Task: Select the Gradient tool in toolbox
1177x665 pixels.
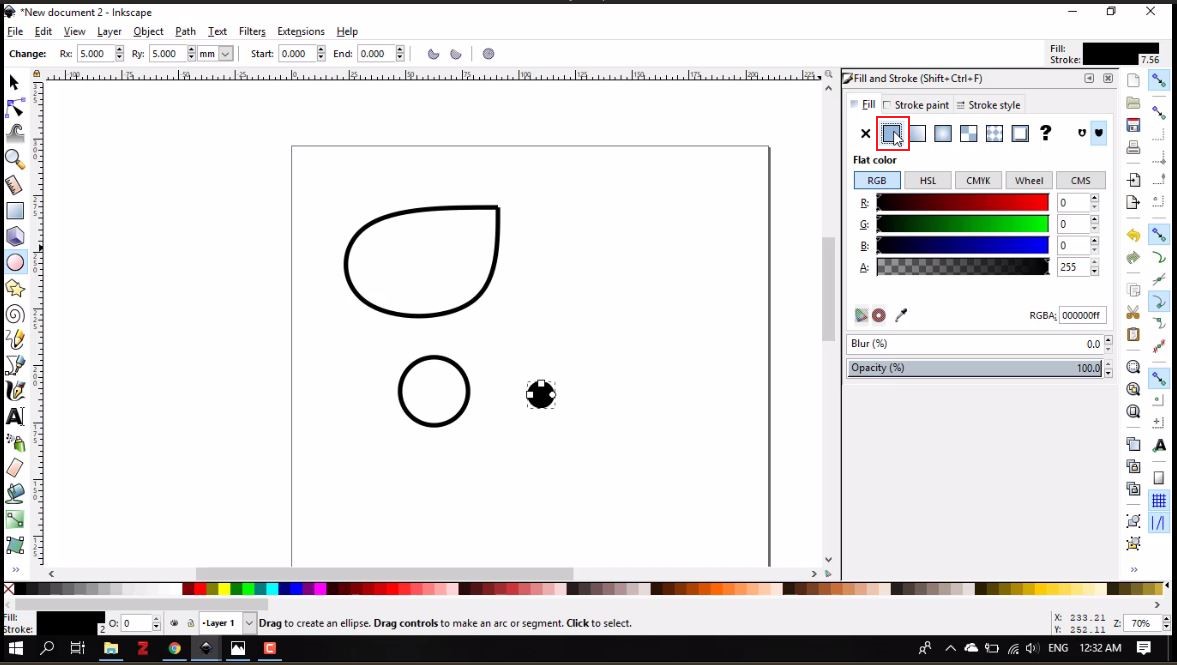Action: pyautogui.click(x=15, y=519)
